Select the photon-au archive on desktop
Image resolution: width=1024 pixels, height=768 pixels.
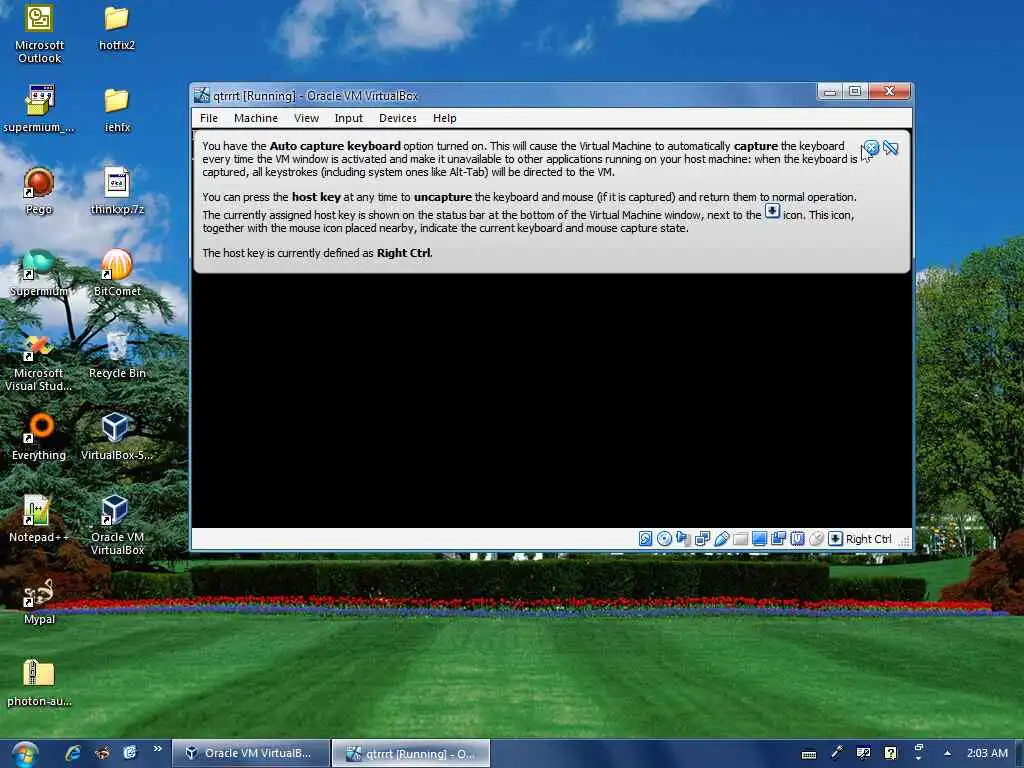[39, 683]
